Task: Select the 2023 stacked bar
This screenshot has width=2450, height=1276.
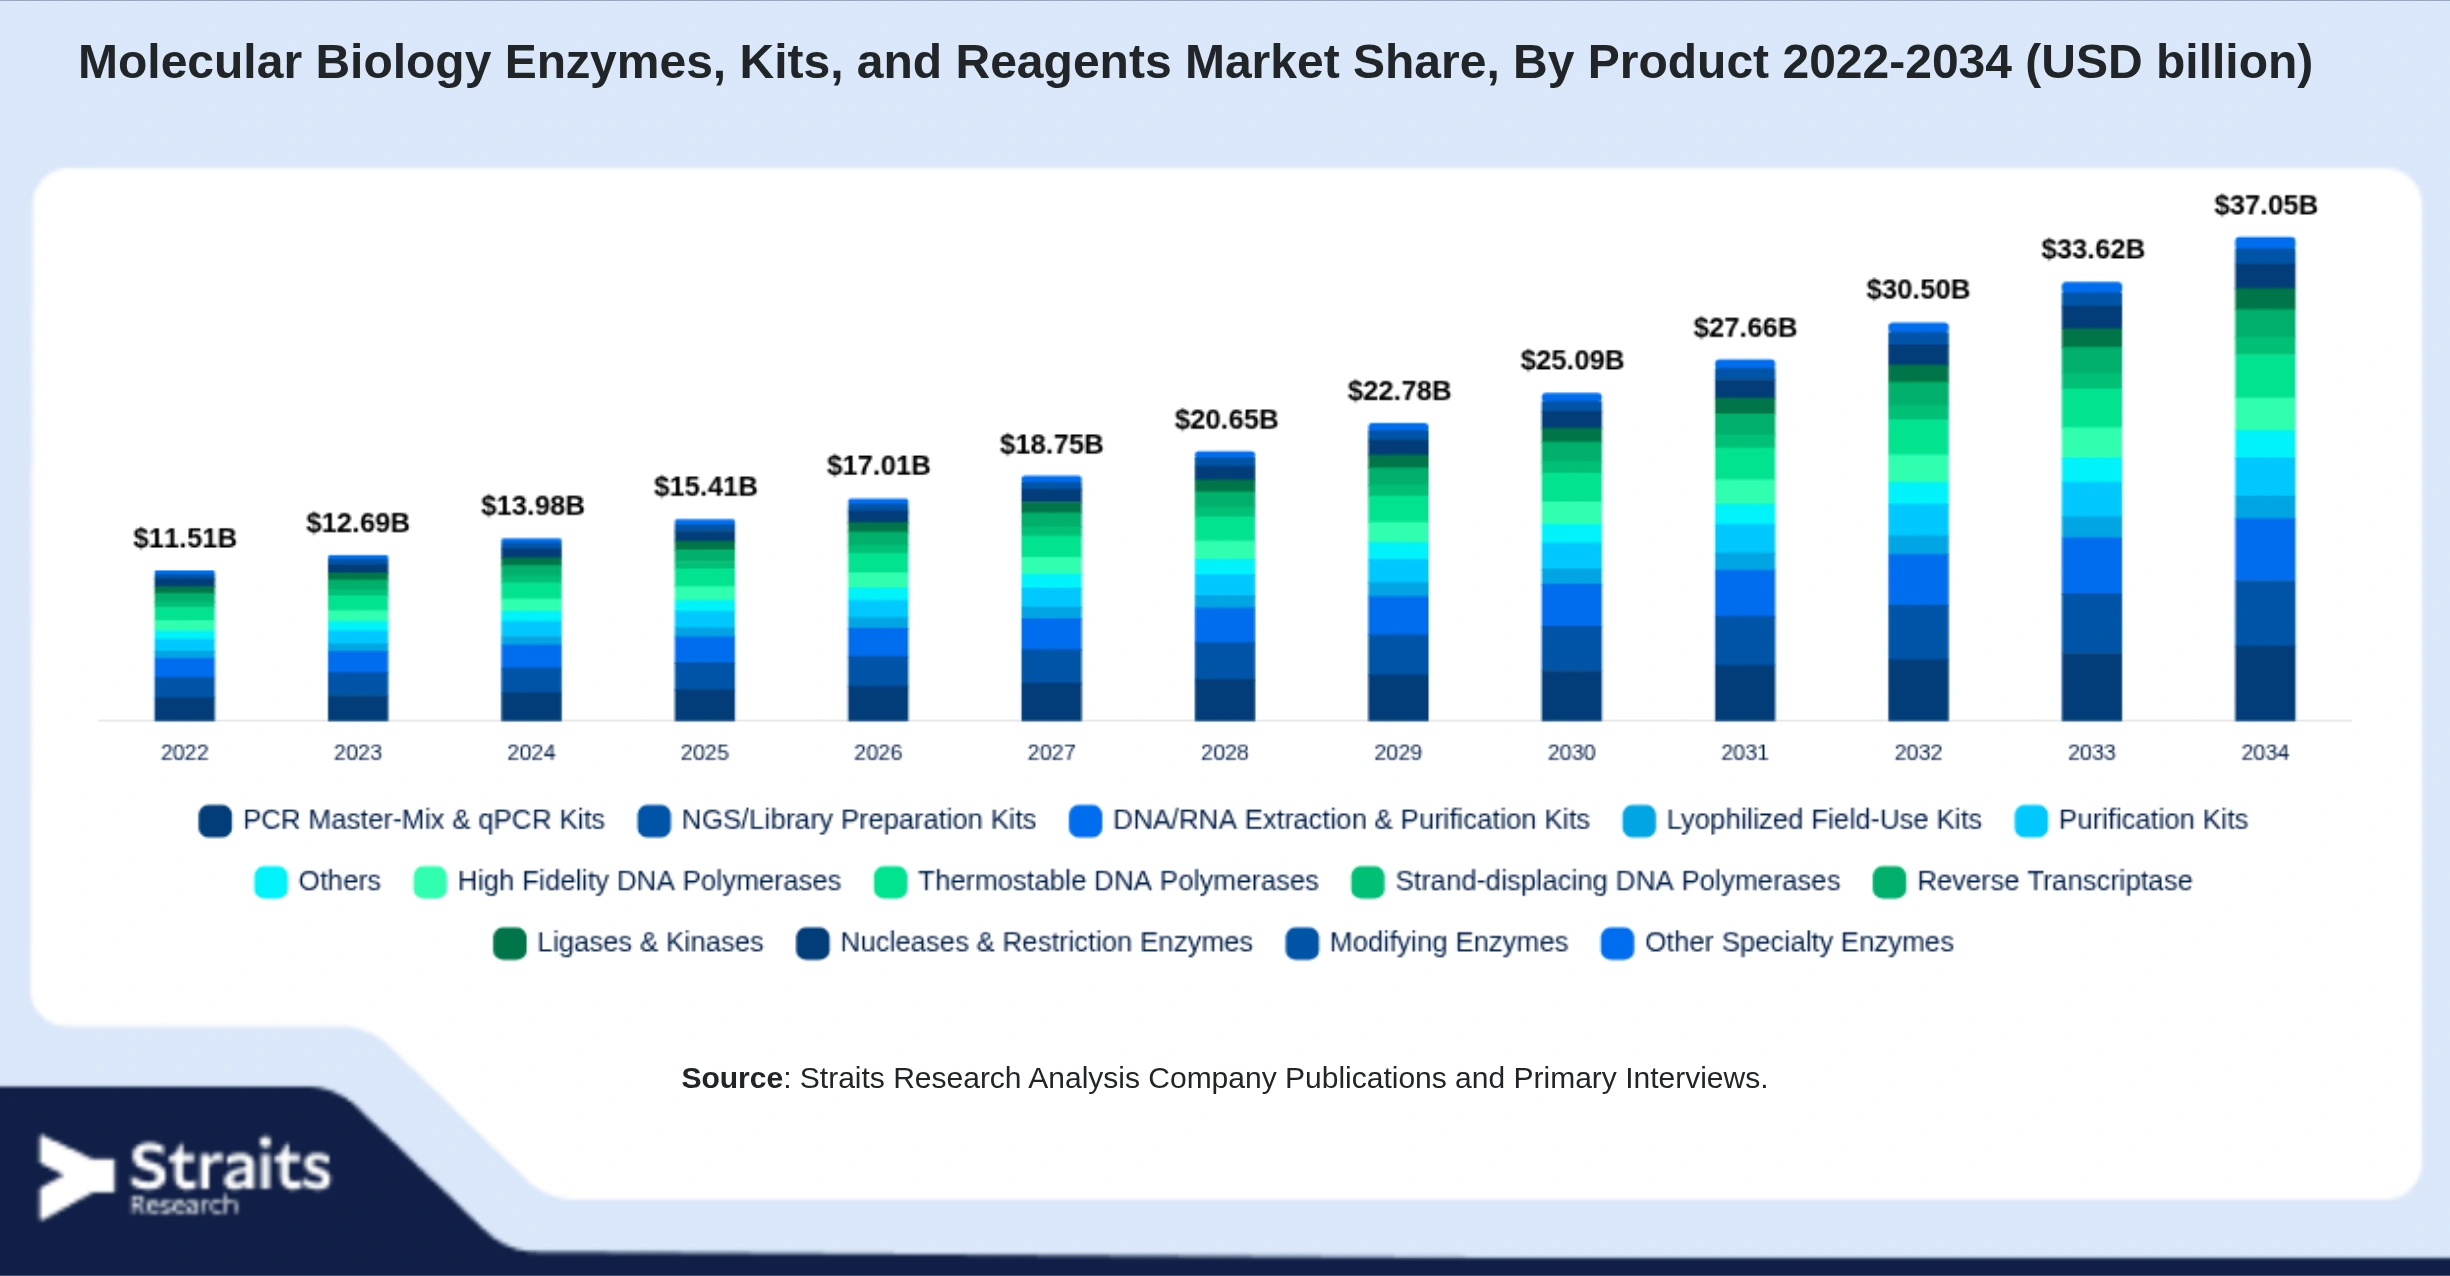Action: (x=358, y=638)
